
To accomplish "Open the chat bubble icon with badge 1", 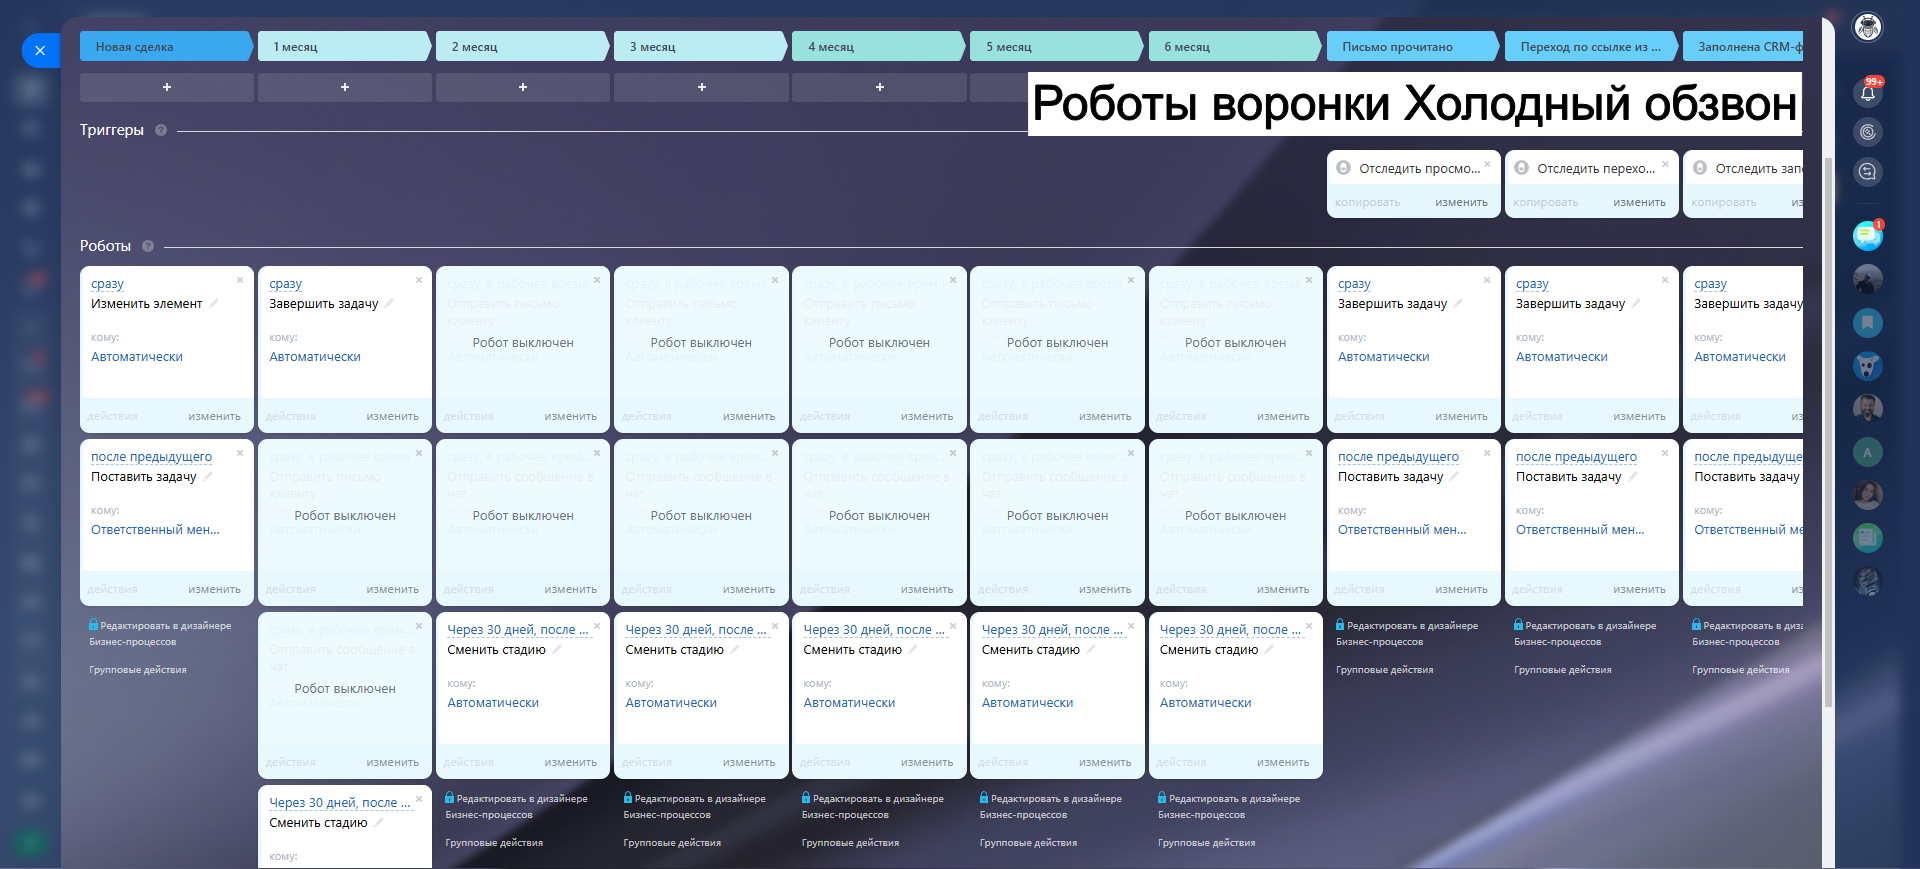I will coord(1867,235).
